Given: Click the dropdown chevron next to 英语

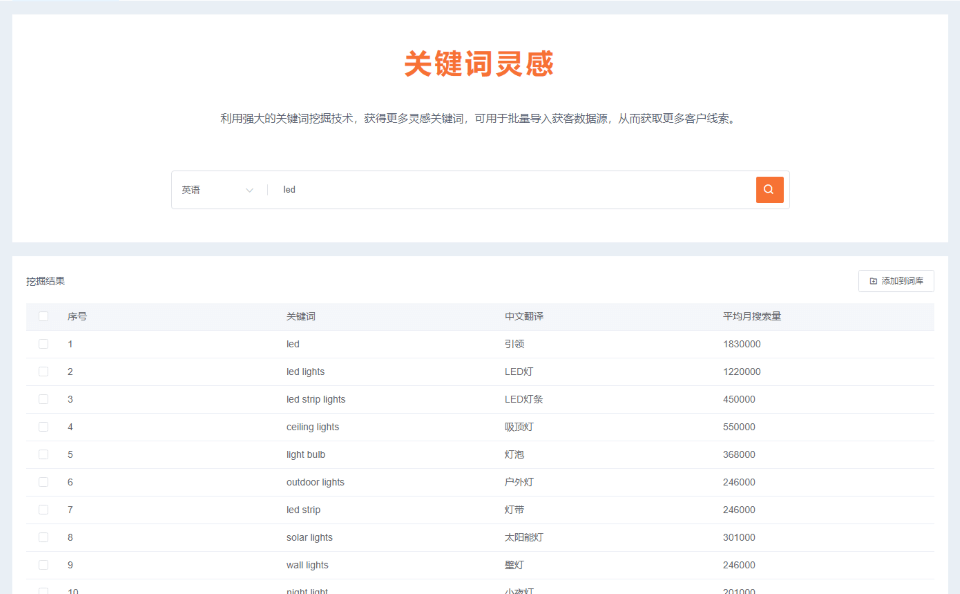Looking at the screenshot, I should click(249, 190).
